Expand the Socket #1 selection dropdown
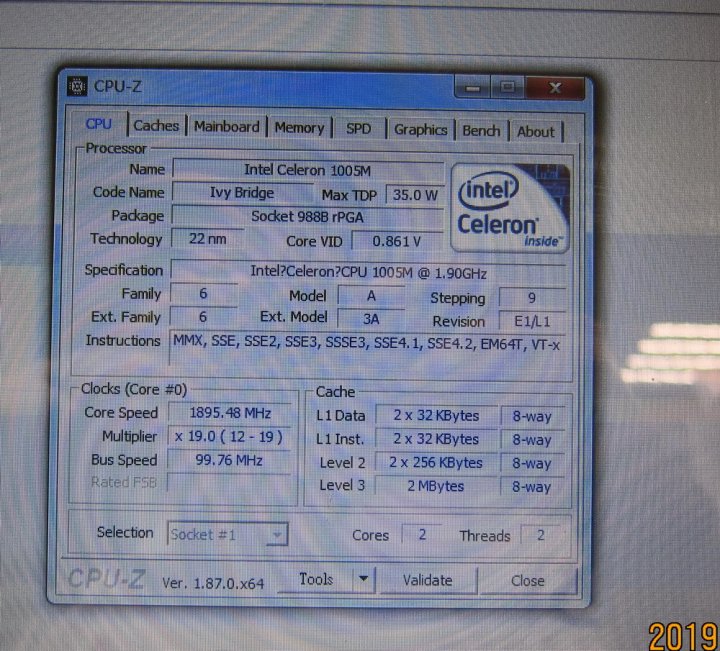Screen dimensions: 720x651 [228, 534]
